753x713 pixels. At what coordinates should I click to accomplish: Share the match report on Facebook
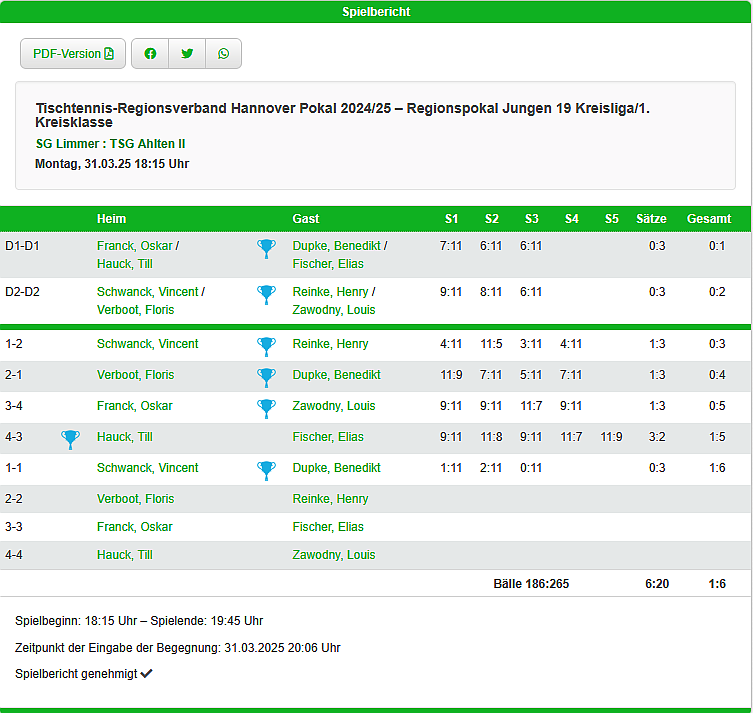(x=150, y=54)
